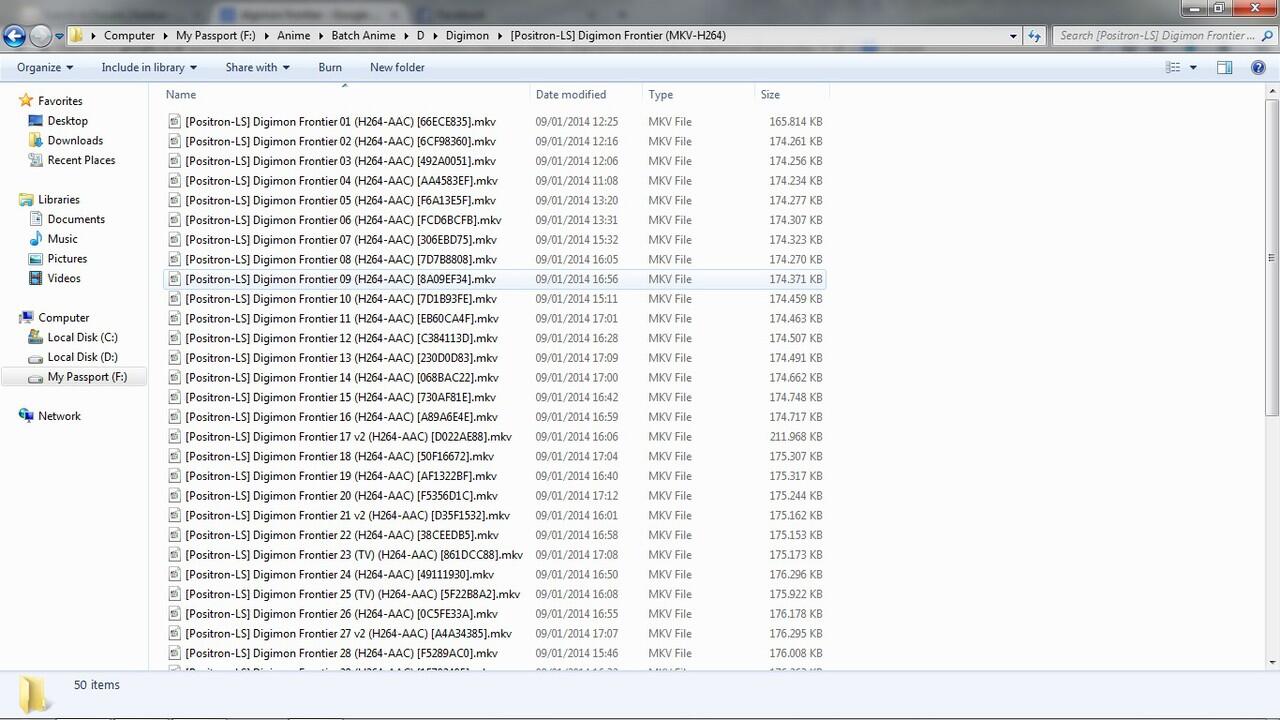Viewport: 1280px width, 720px height.
Task: Click the folder icon in the details pane
Action: (x=33, y=693)
